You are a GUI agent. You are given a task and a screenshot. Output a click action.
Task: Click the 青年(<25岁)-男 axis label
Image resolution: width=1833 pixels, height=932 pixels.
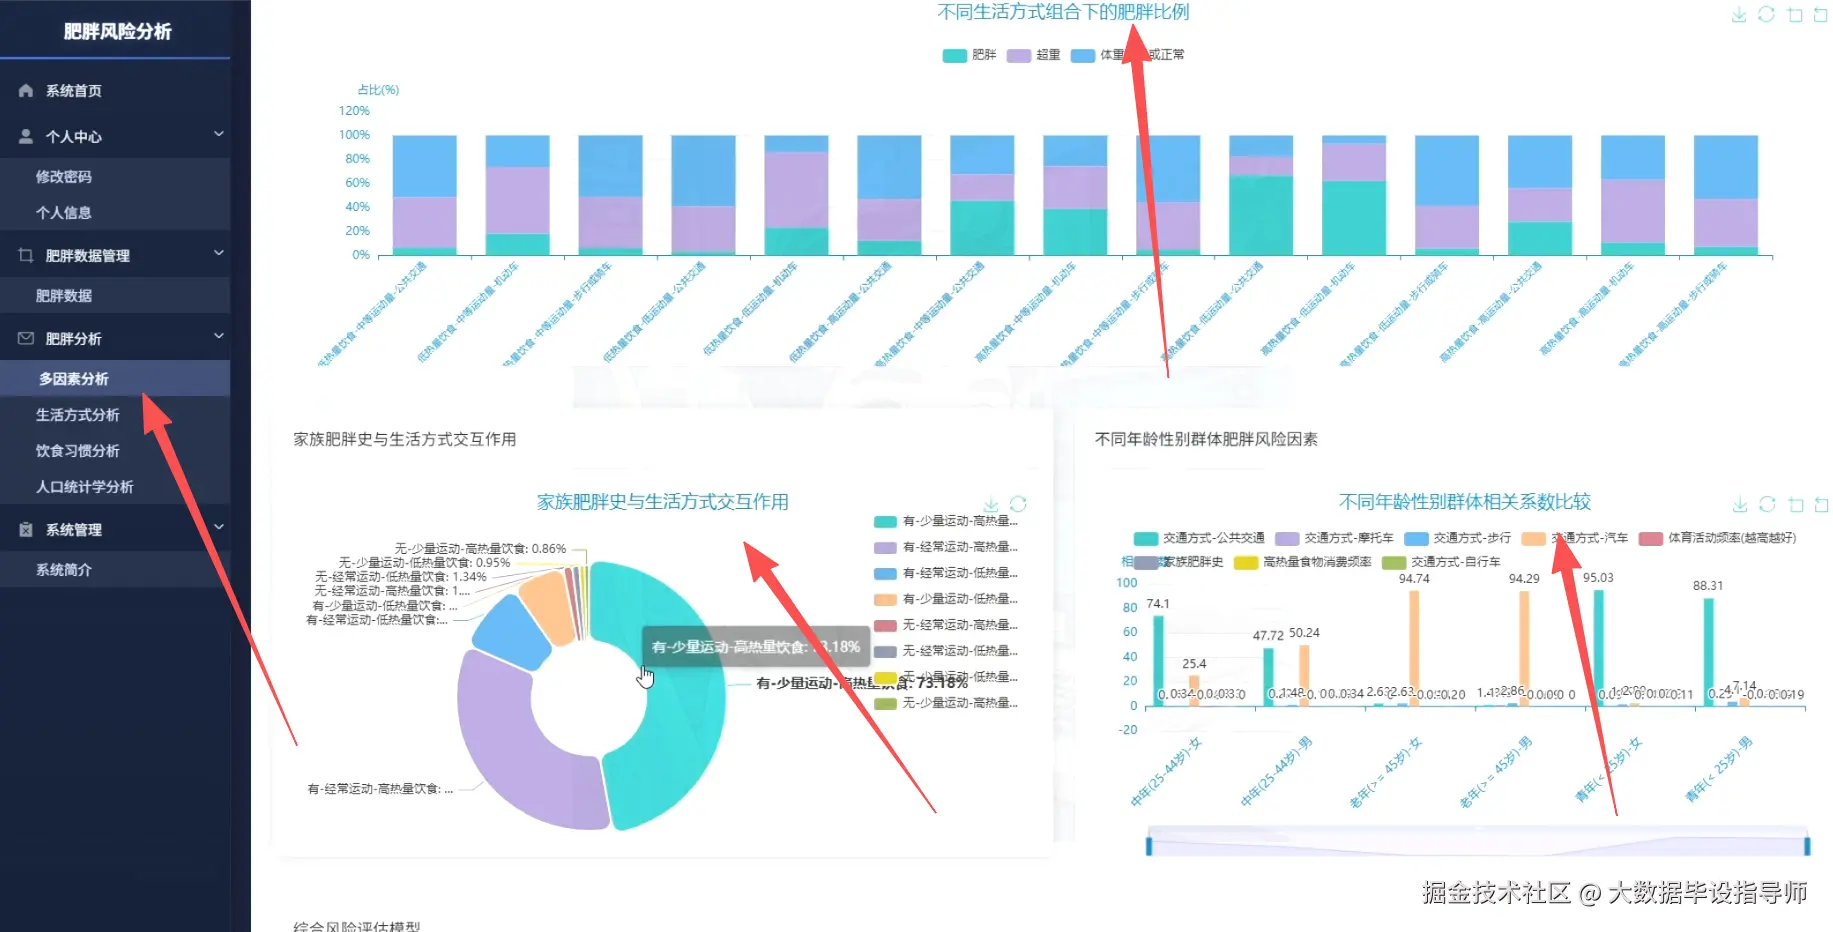pos(1719,769)
